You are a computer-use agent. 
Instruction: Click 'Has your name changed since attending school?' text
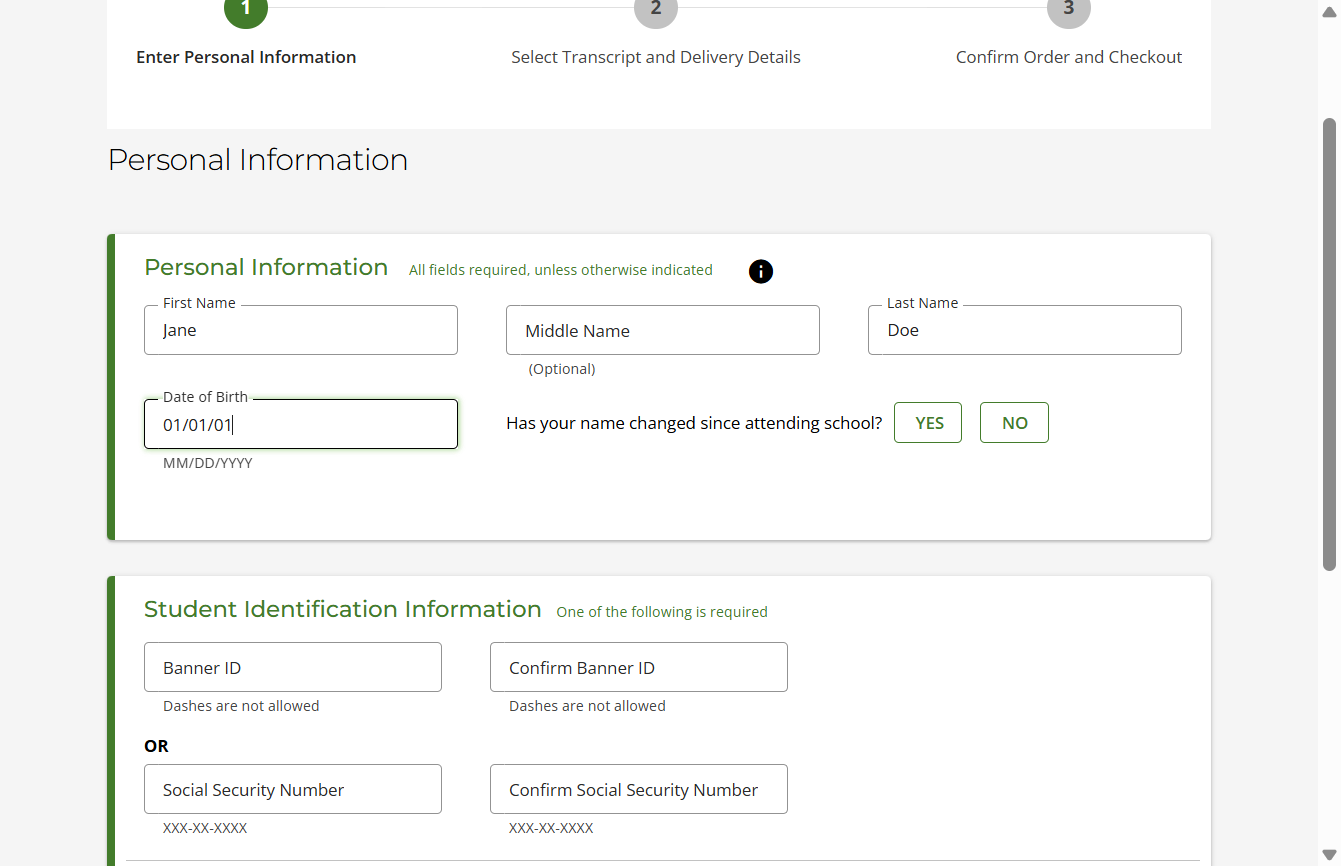coord(694,423)
